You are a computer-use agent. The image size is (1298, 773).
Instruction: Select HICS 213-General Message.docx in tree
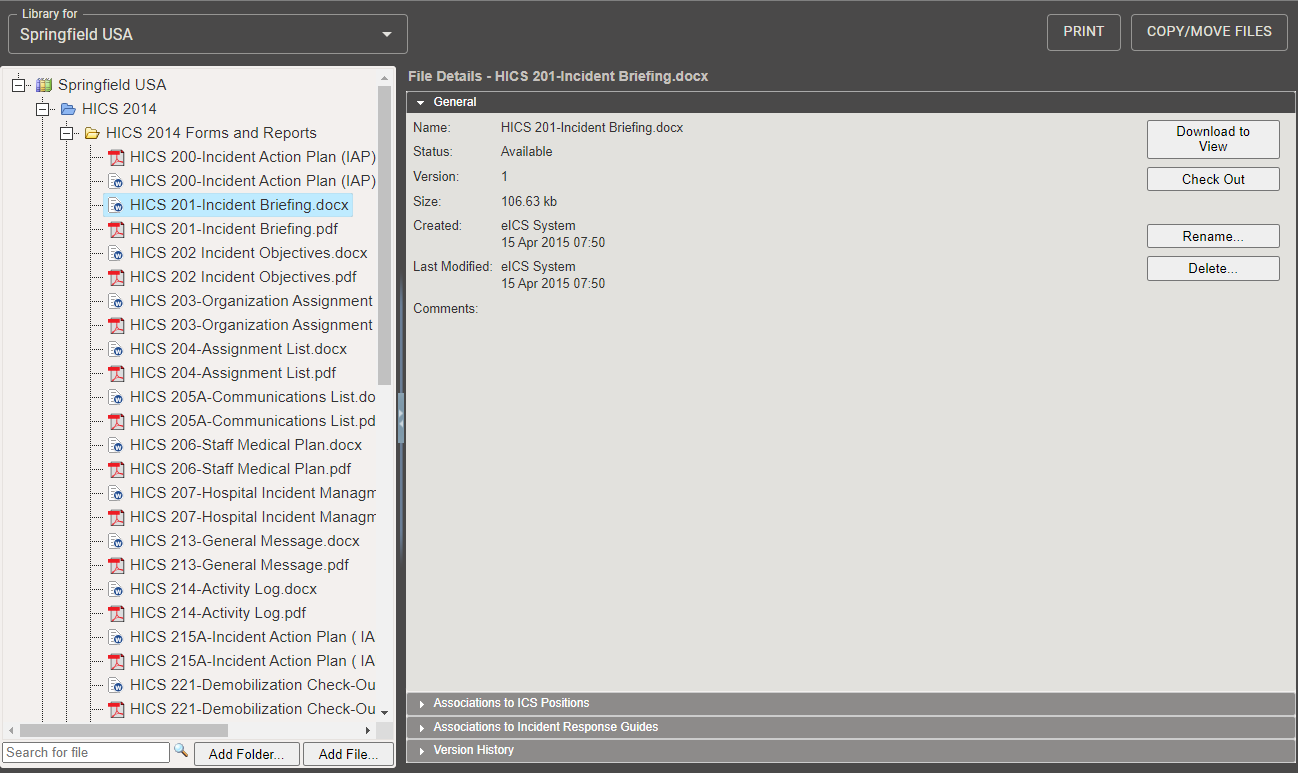click(244, 541)
